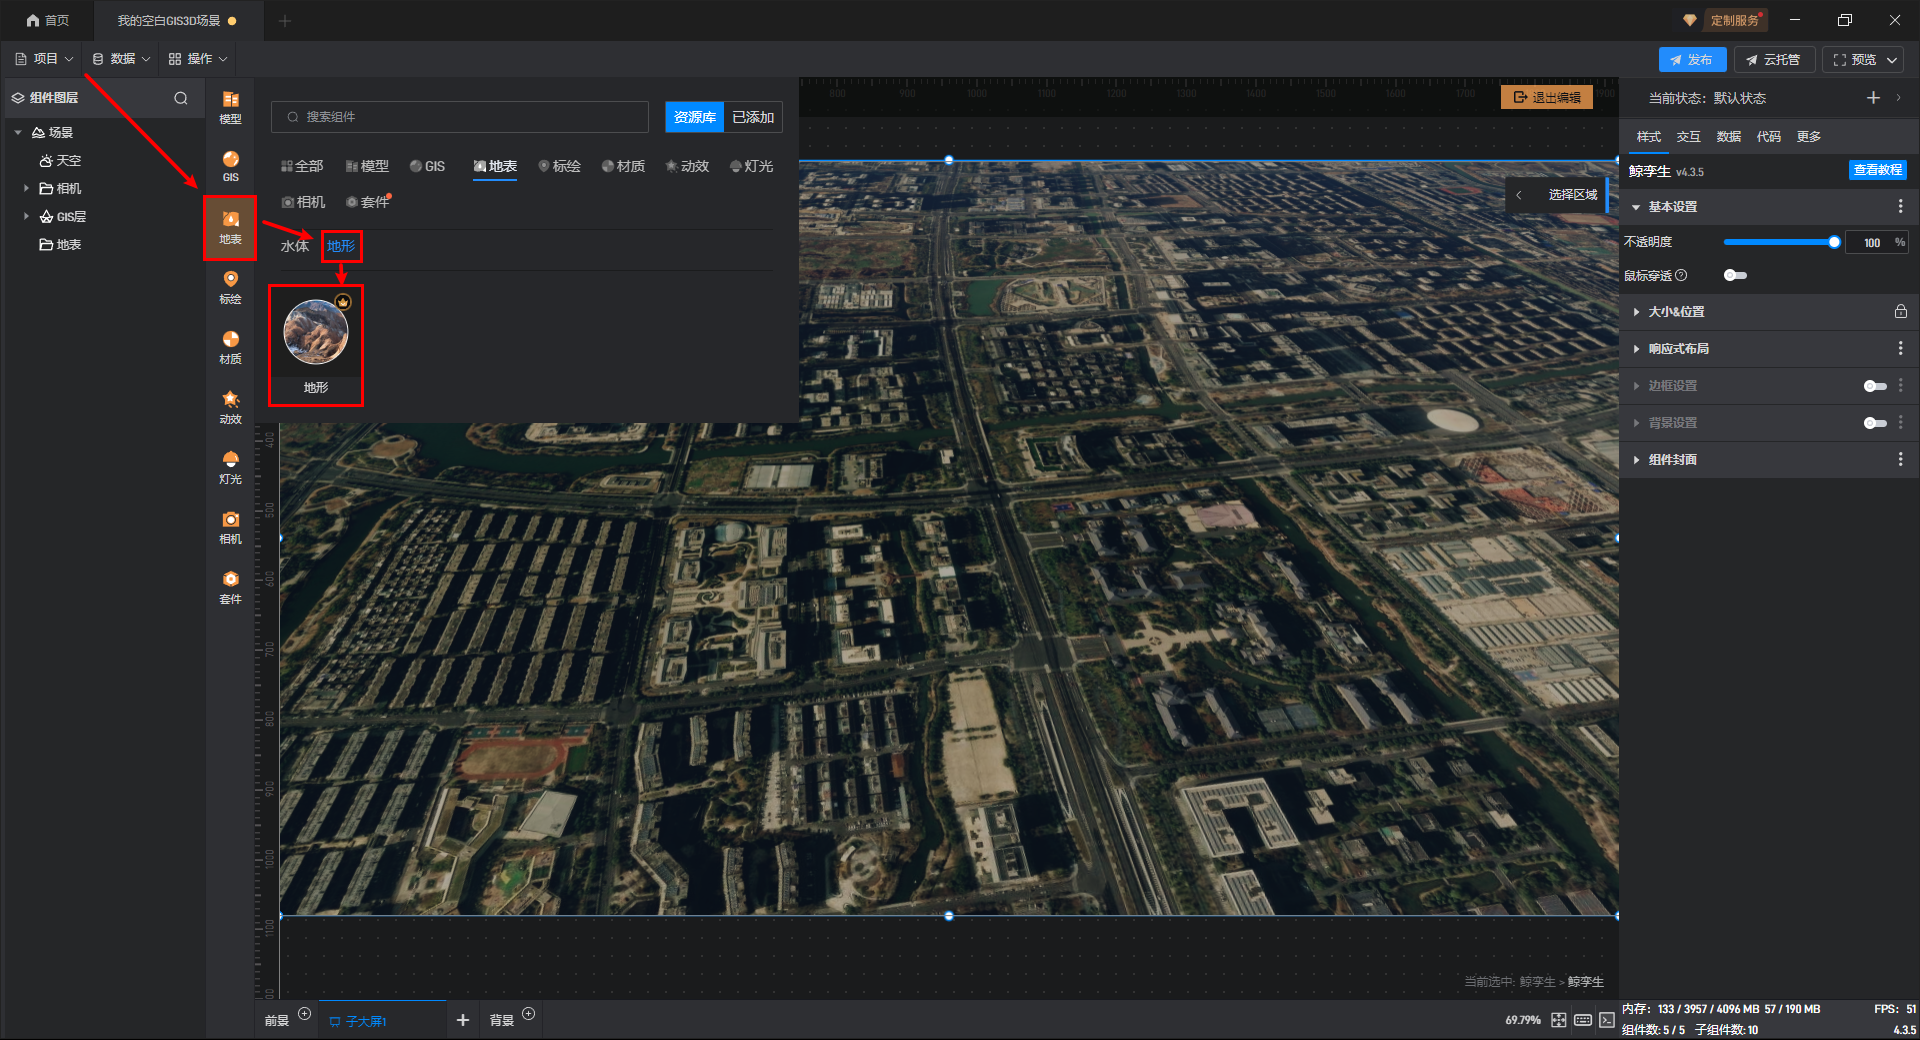Screen dimensions: 1920x1040
Task: Add a new sub-screen with plus icon
Action: [x=462, y=1020]
